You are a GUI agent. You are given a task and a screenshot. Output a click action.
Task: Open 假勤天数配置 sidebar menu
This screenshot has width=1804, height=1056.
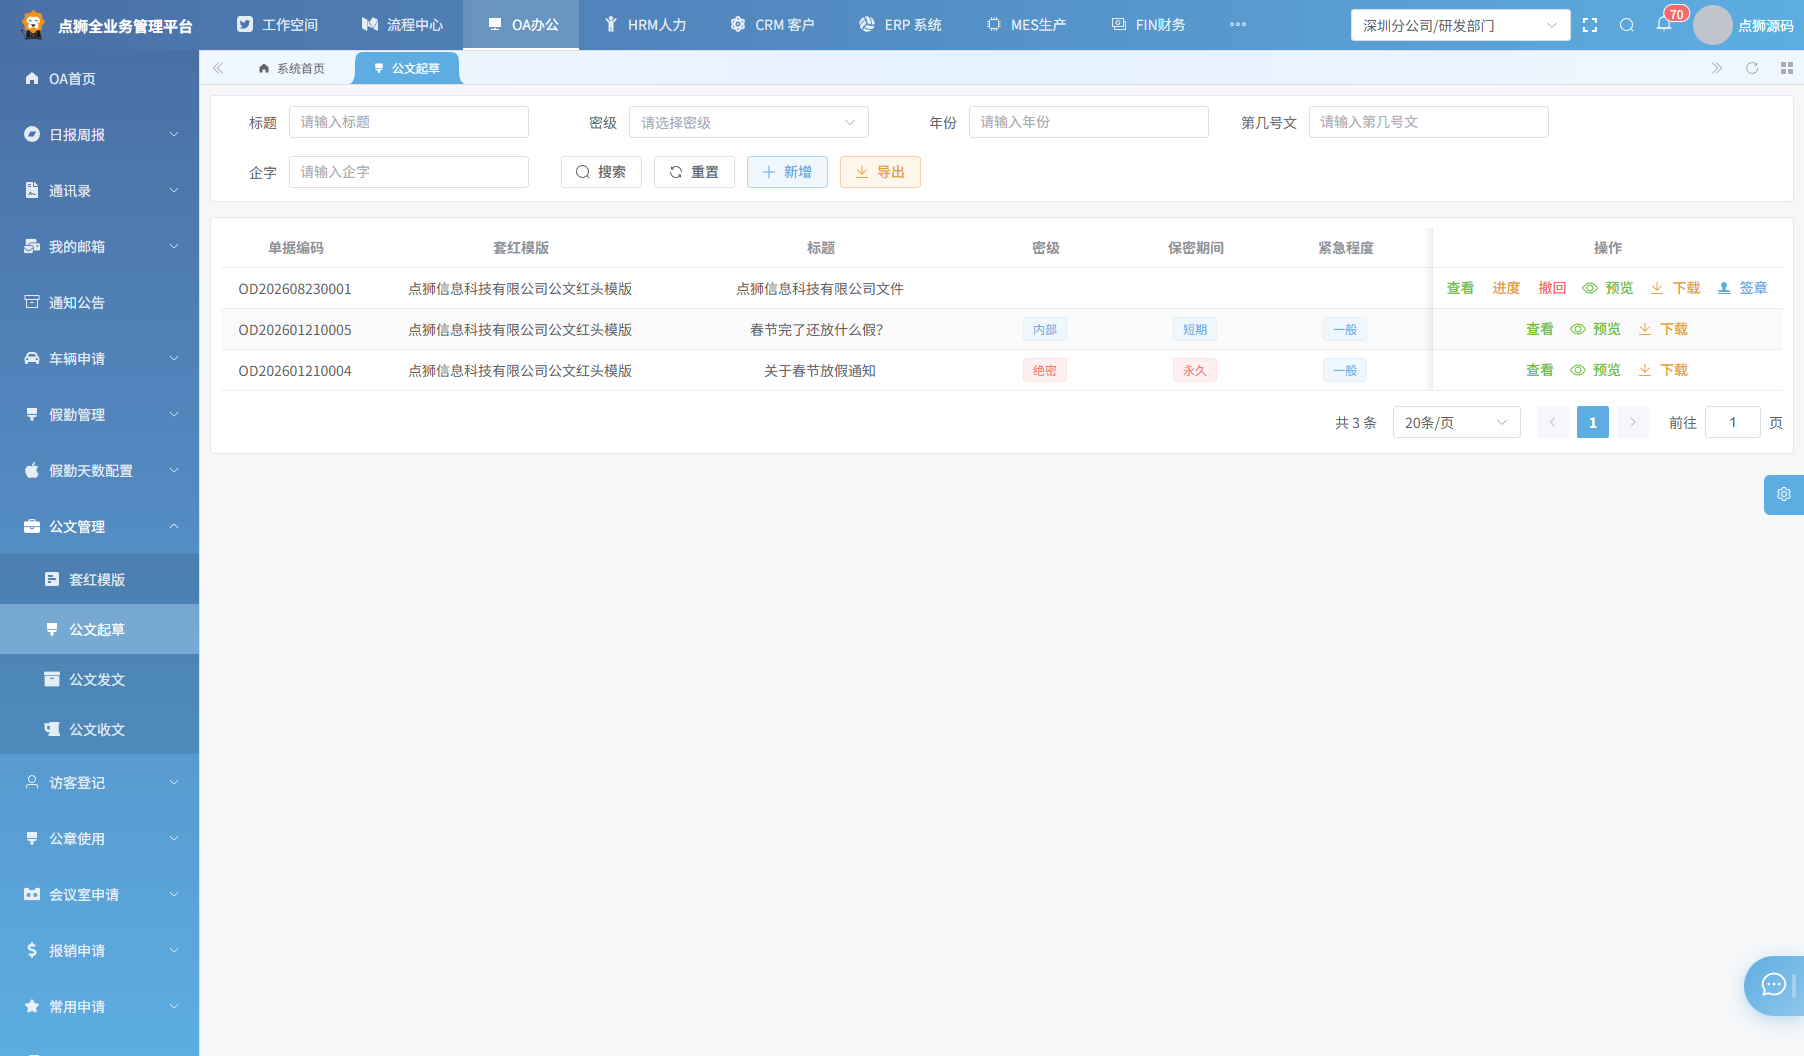(x=99, y=470)
